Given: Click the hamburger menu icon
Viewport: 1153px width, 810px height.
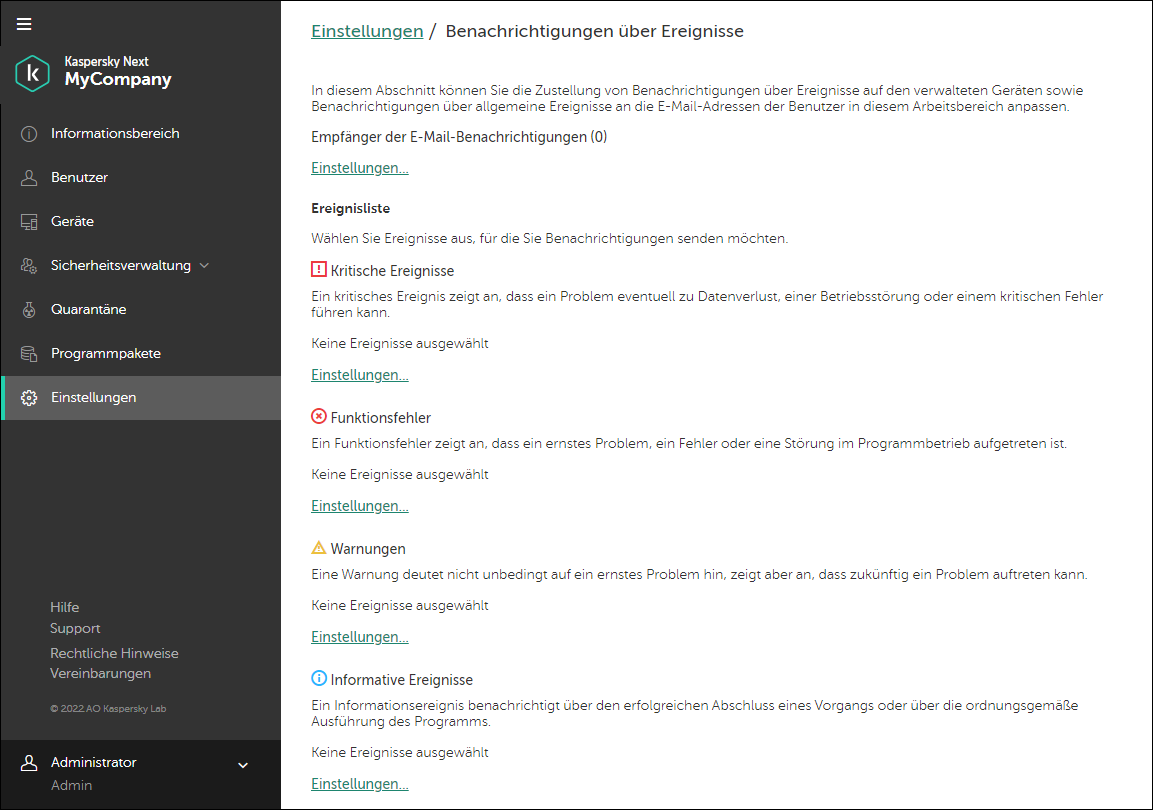Looking at the screenshot, I should (x=24, y=24).
